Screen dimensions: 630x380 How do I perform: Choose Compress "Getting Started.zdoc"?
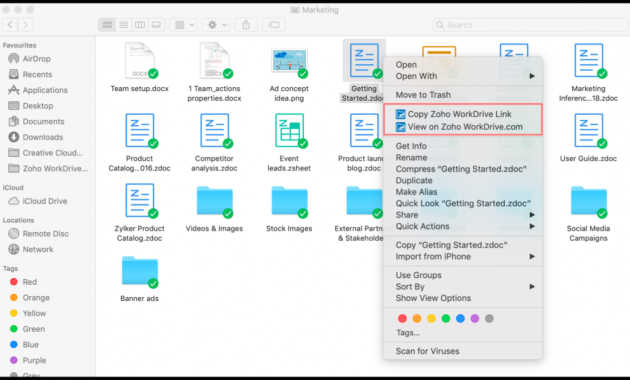pos(463,169)
